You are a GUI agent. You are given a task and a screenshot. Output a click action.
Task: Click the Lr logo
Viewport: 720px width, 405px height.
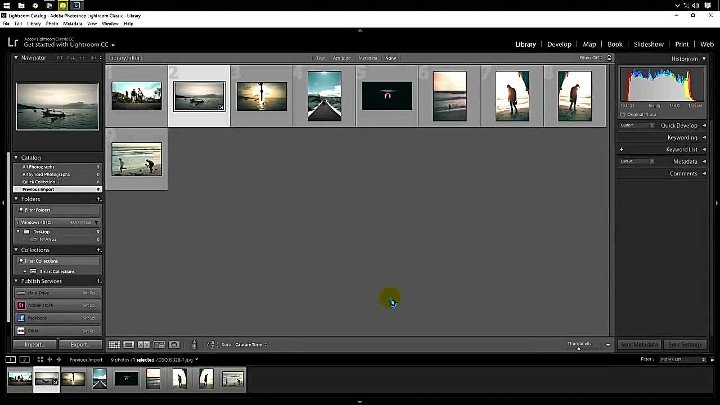coord(13,43)
